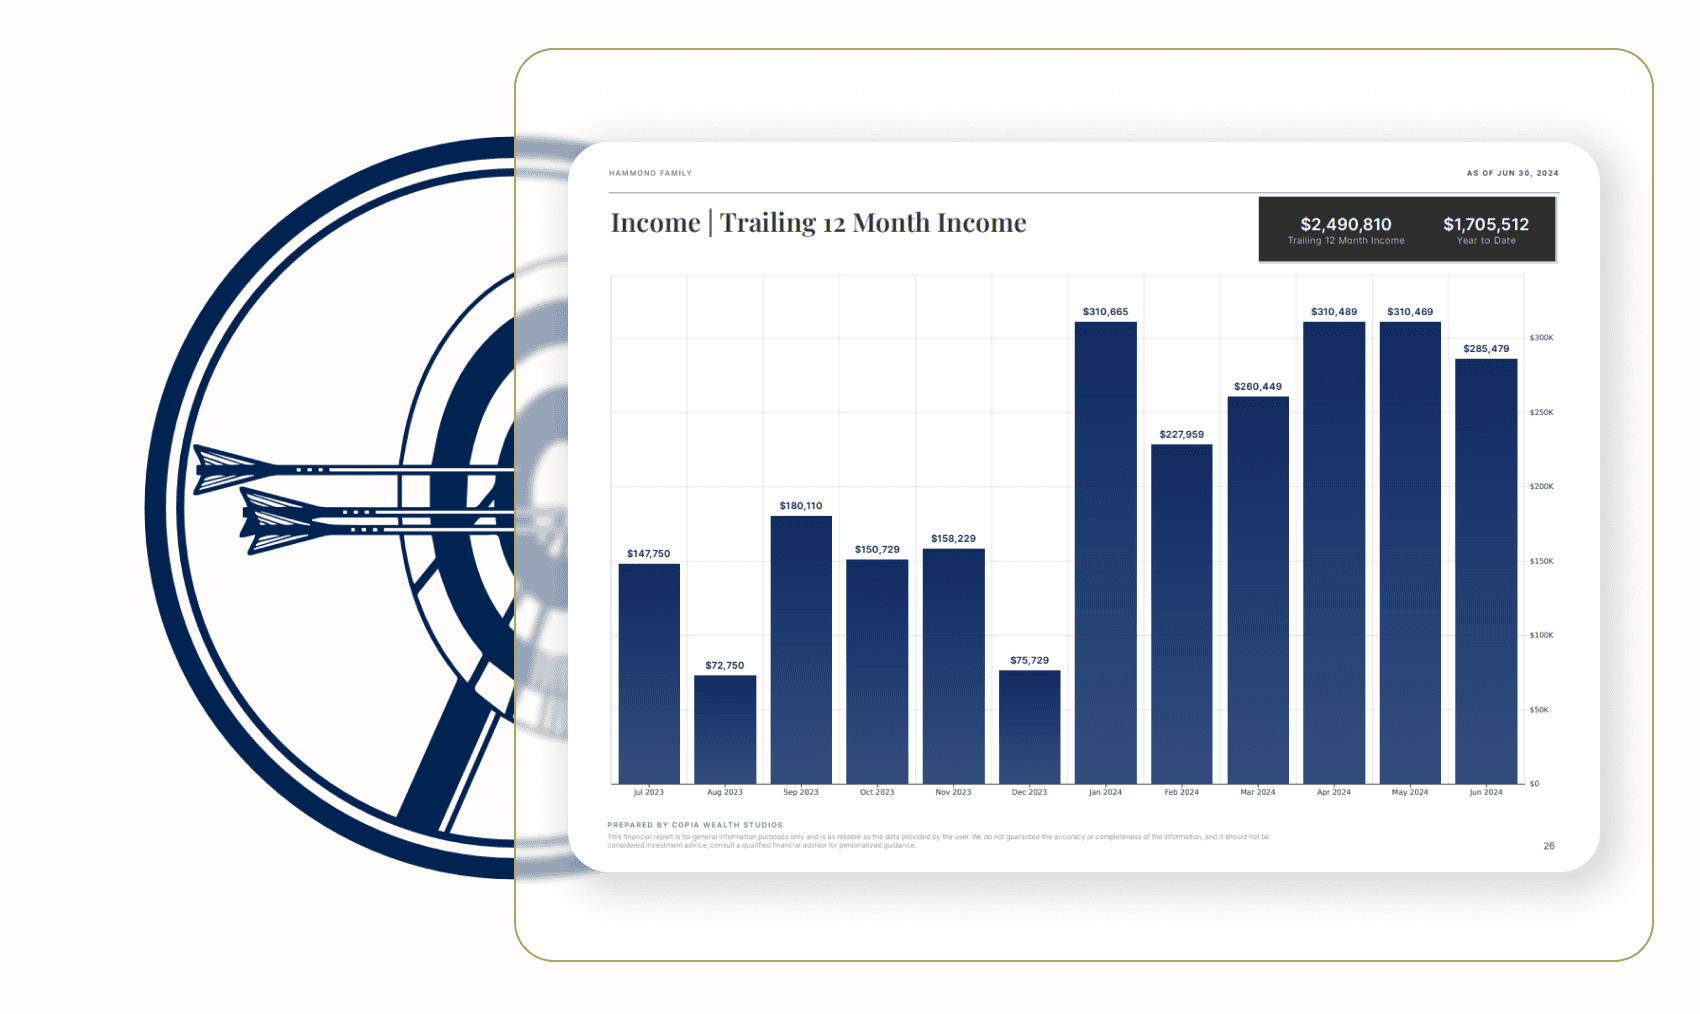Click the 'Dec 2023' axis label
The width and height of the screenshot is (1700, 1014).
tap(1029, 792)
